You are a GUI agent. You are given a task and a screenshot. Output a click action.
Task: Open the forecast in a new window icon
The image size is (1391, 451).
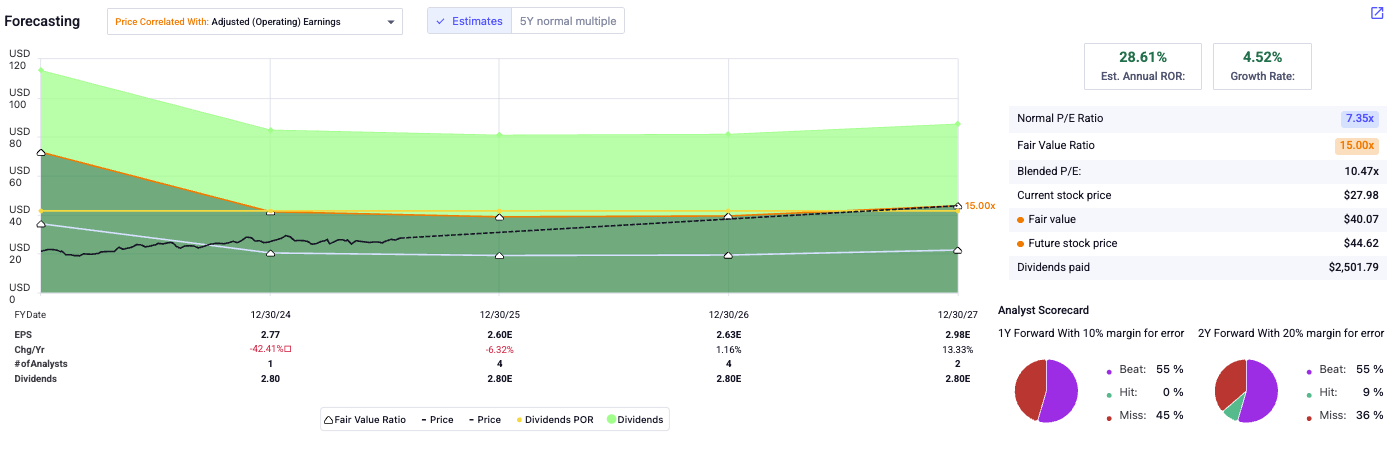[1376, 13]
